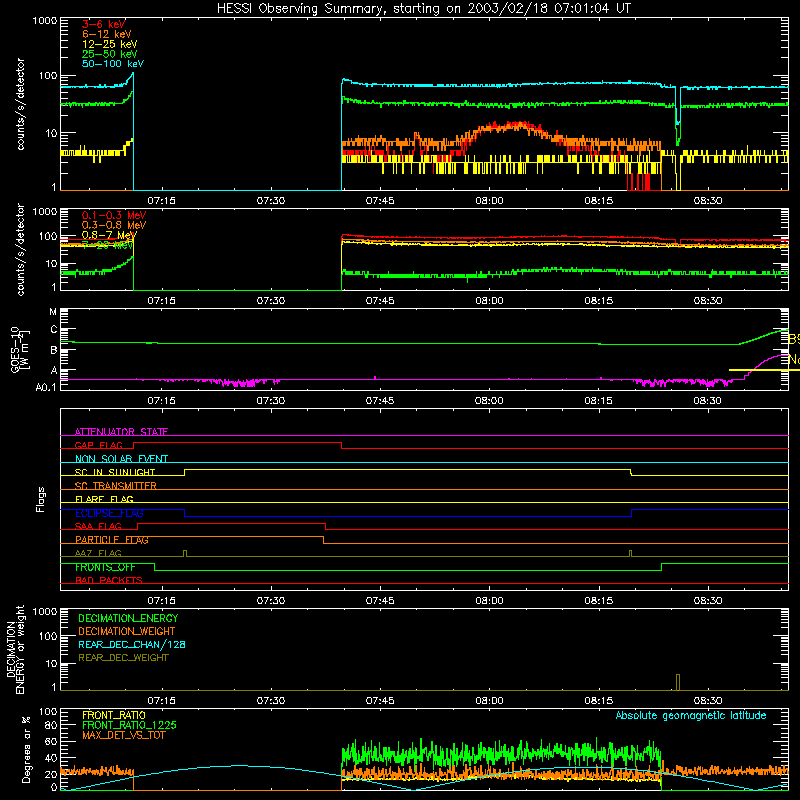800x800 pixels.
Task: Click the C class label on GOES axis
Action: pyautogui.click(x=54, y=330)
